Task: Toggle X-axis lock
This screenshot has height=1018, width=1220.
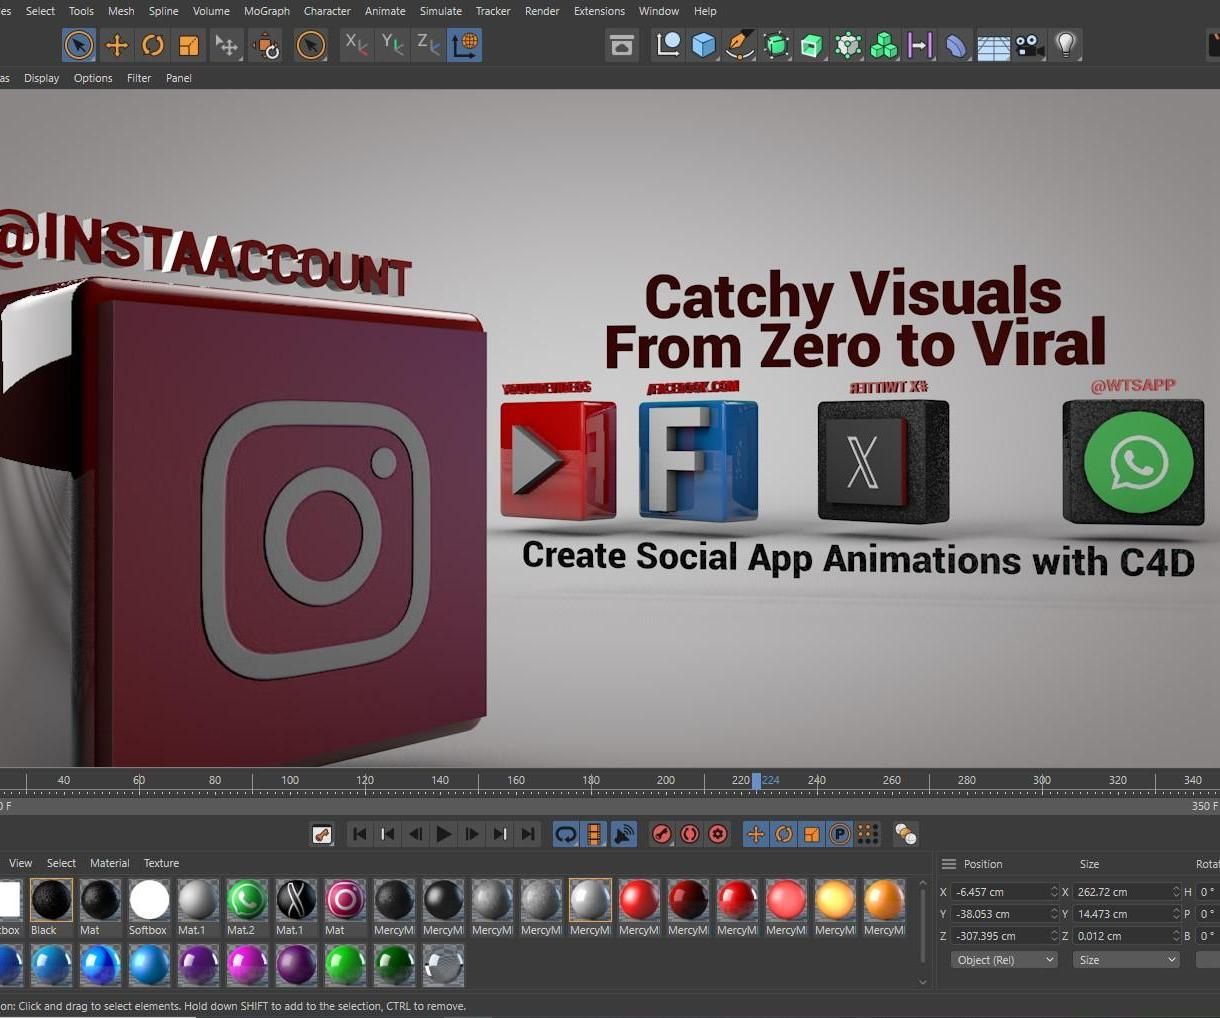Action: point(356,45)
